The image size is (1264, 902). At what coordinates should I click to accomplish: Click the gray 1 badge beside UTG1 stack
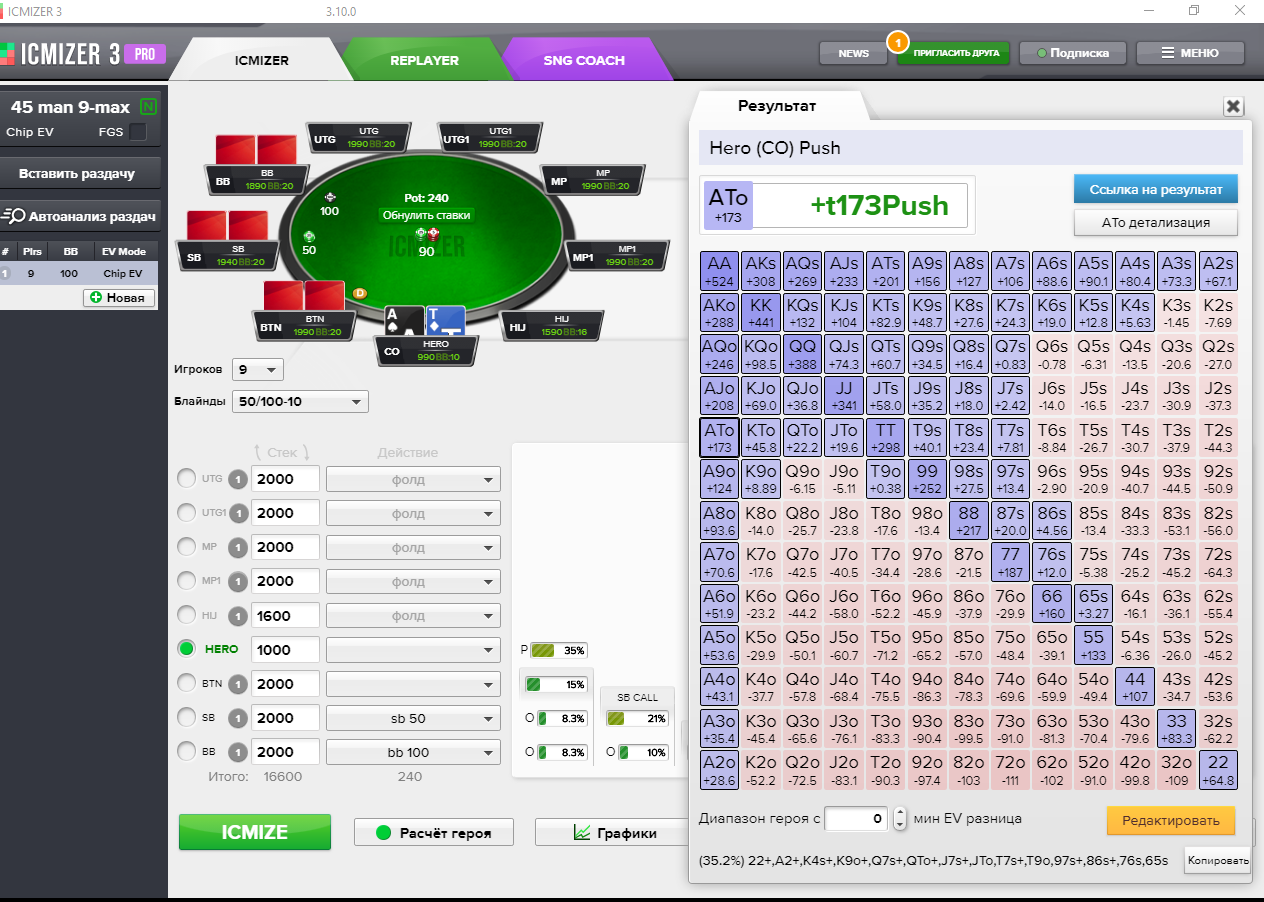[238, 513]
